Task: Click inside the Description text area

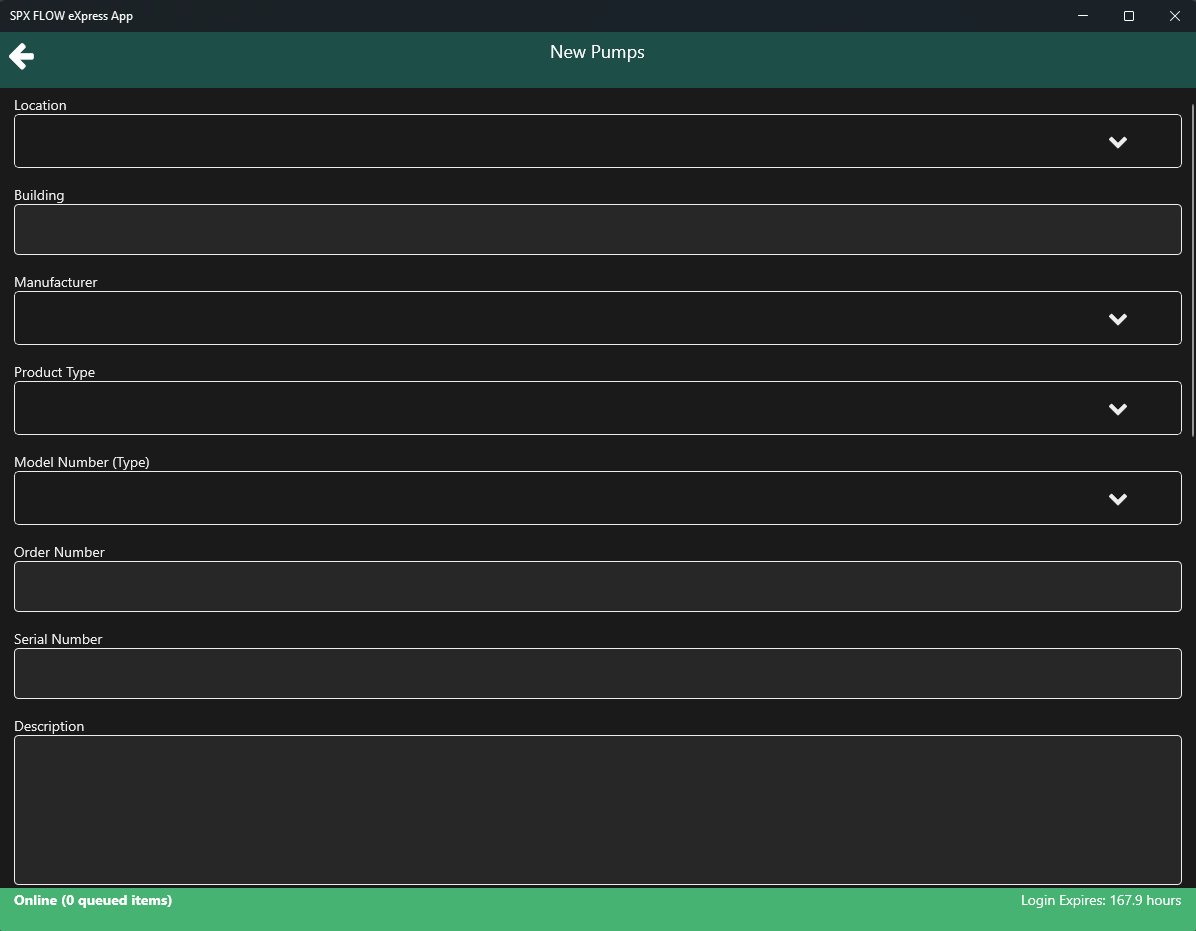Action: (597, 810)
